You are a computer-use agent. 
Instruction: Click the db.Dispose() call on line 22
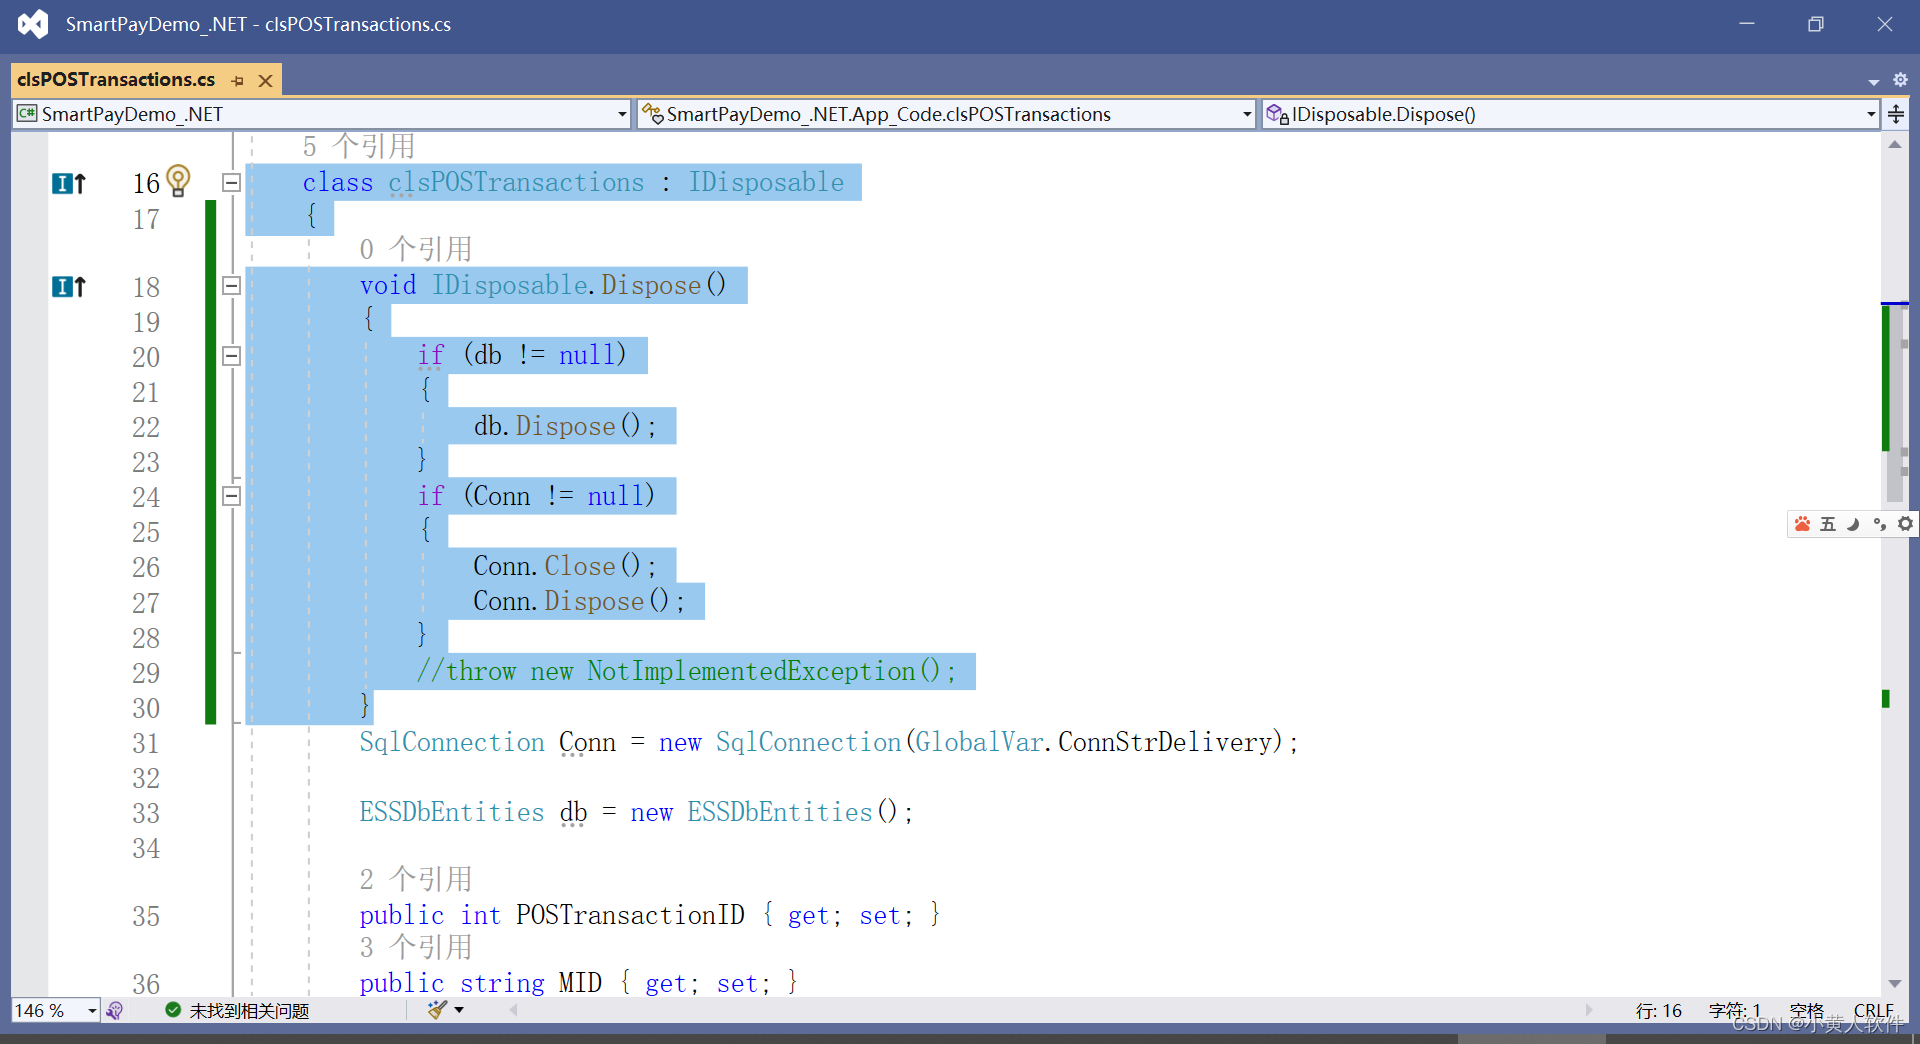pos(565,426)
